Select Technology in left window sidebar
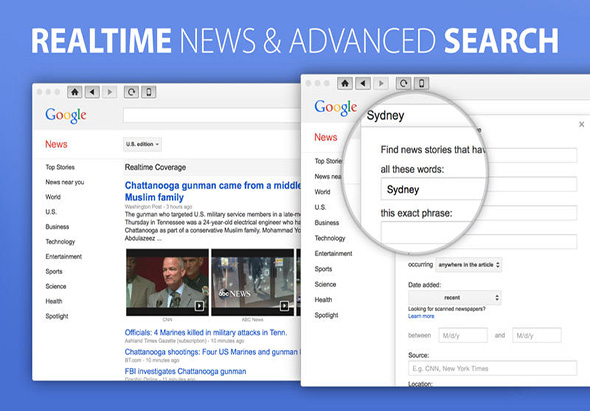Image resolution: width=590 pixels, height=411 pixels. (60, 242)
